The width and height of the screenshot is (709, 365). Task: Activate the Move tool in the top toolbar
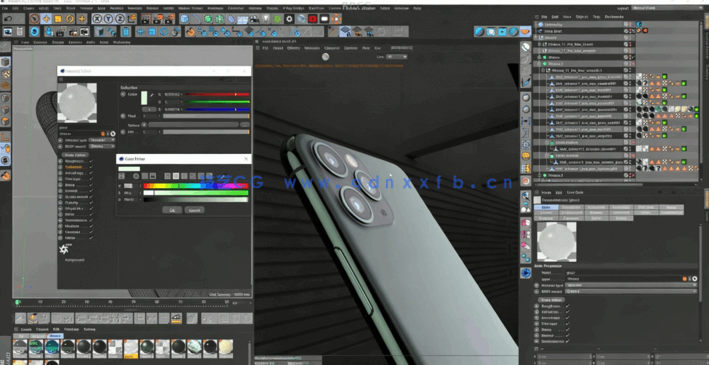pos(46,19)
